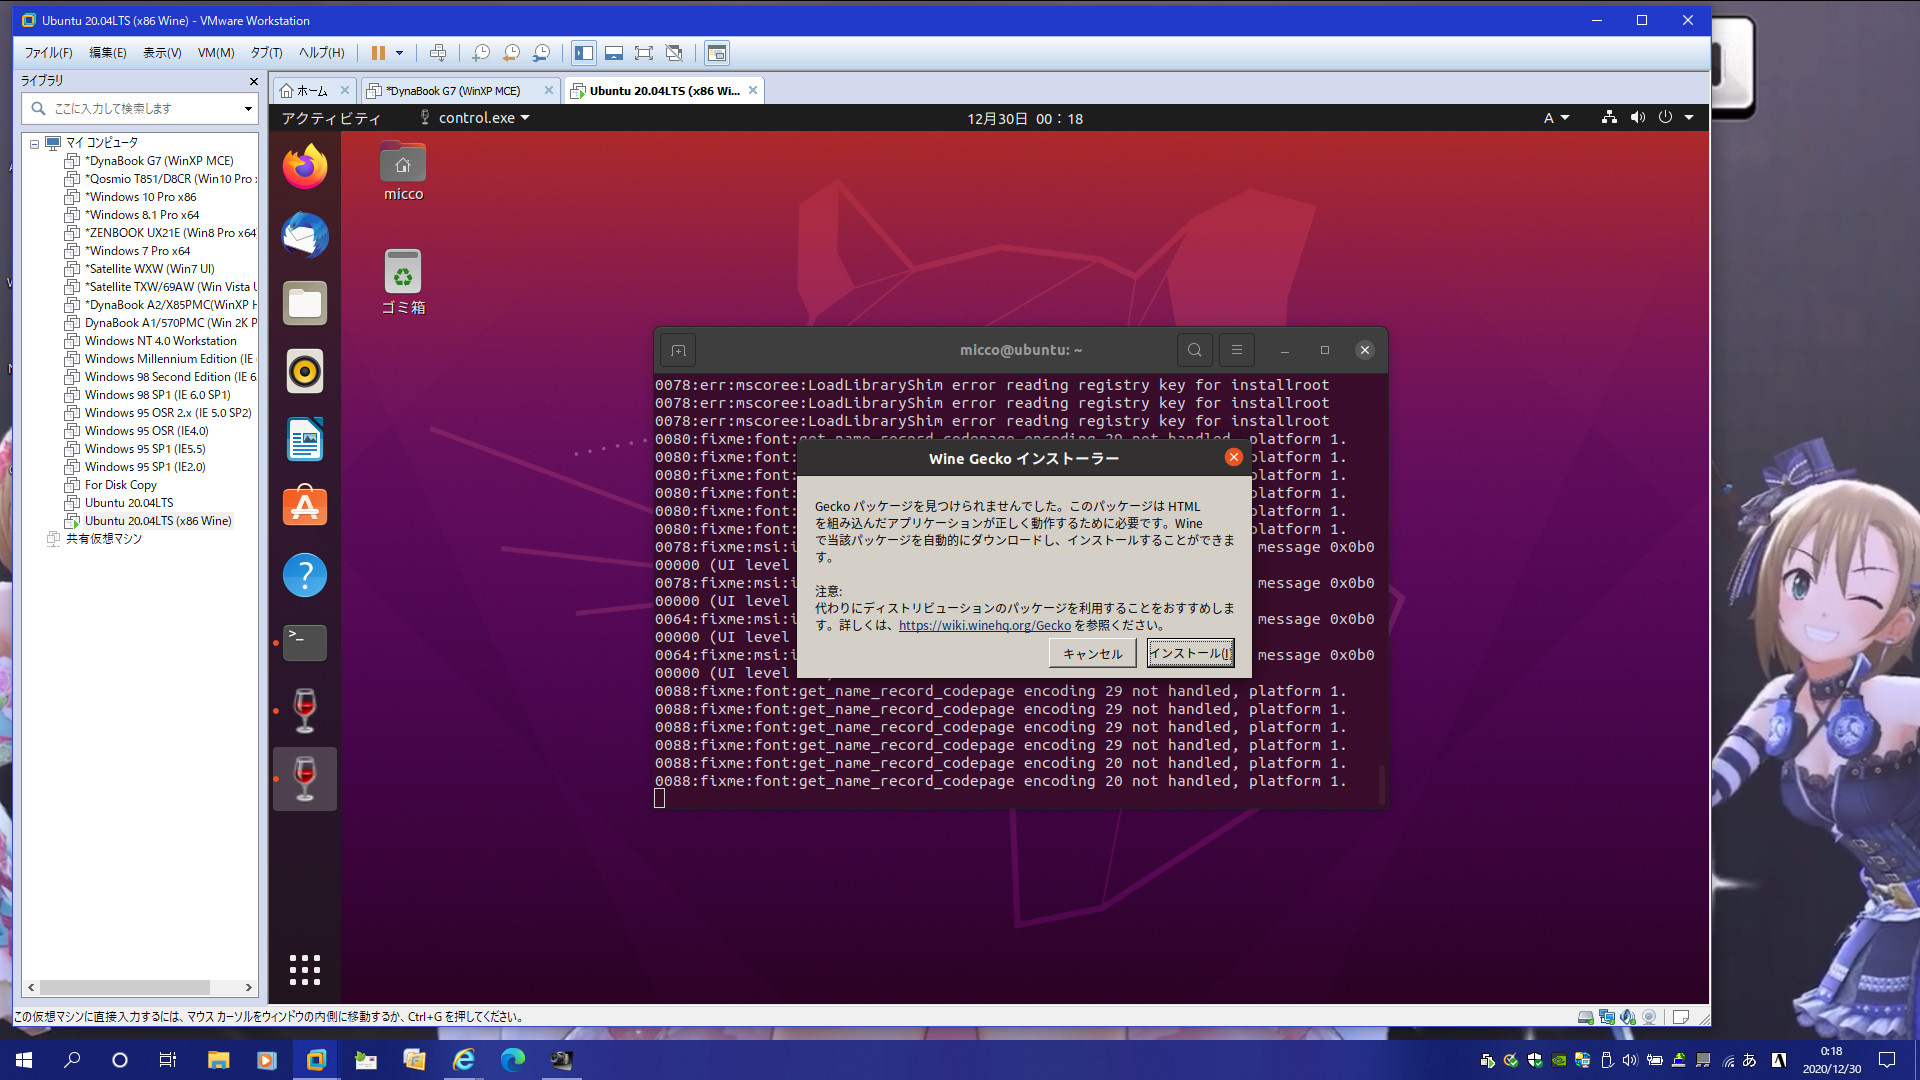Open Windows Start button on taskbar
The height and width of the screenshot is (1080, 1920).
24,1060
